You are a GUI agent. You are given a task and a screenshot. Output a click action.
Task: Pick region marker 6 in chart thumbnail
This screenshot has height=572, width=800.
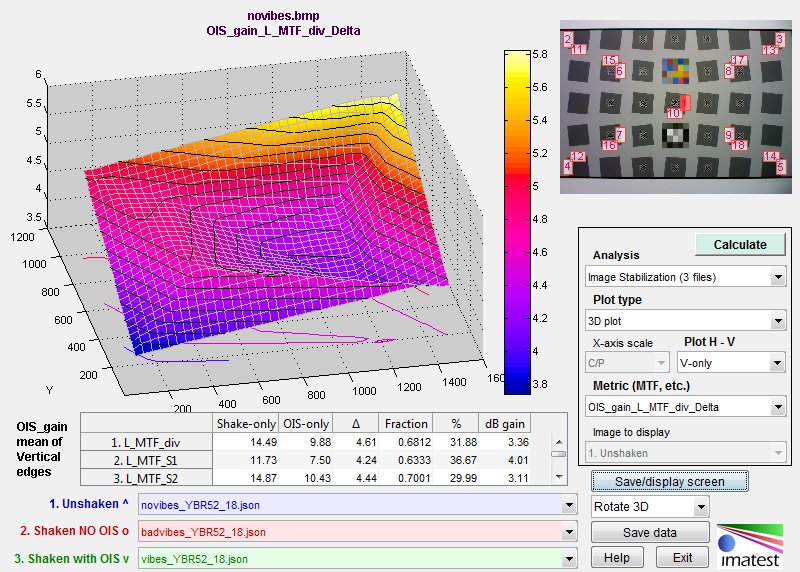coord(619,71)
